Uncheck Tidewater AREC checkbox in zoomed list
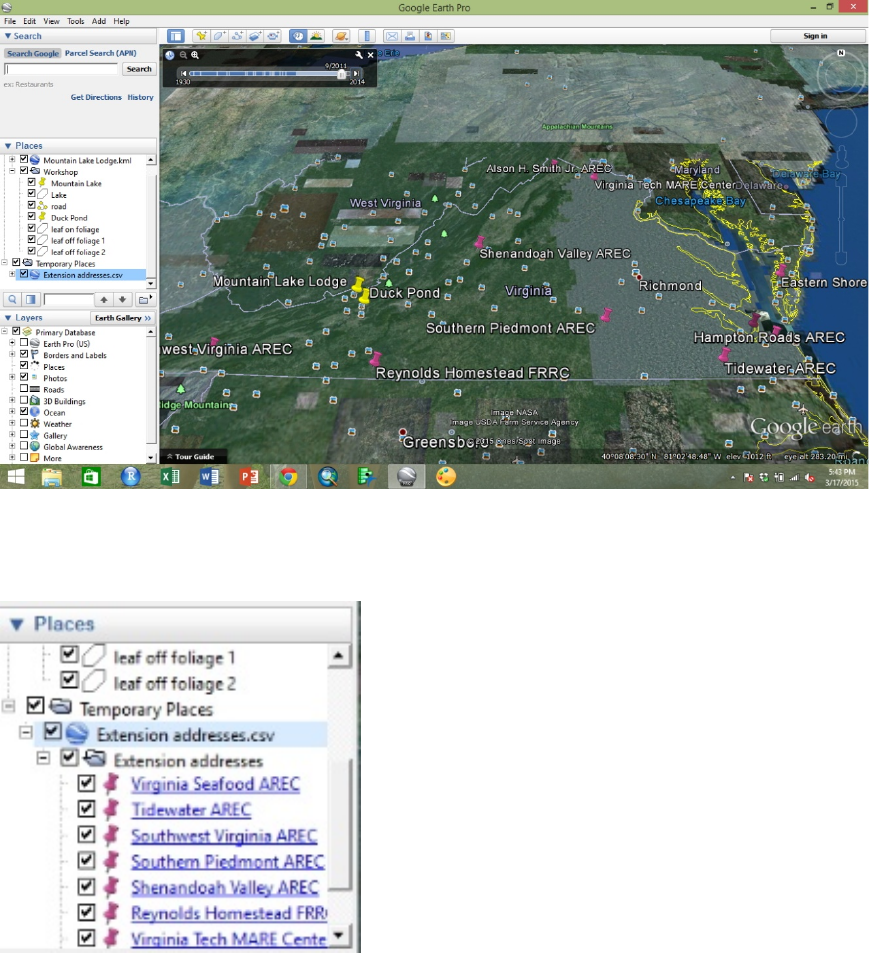This screenshot has height=953, width=869. click(x=86, y=808)
